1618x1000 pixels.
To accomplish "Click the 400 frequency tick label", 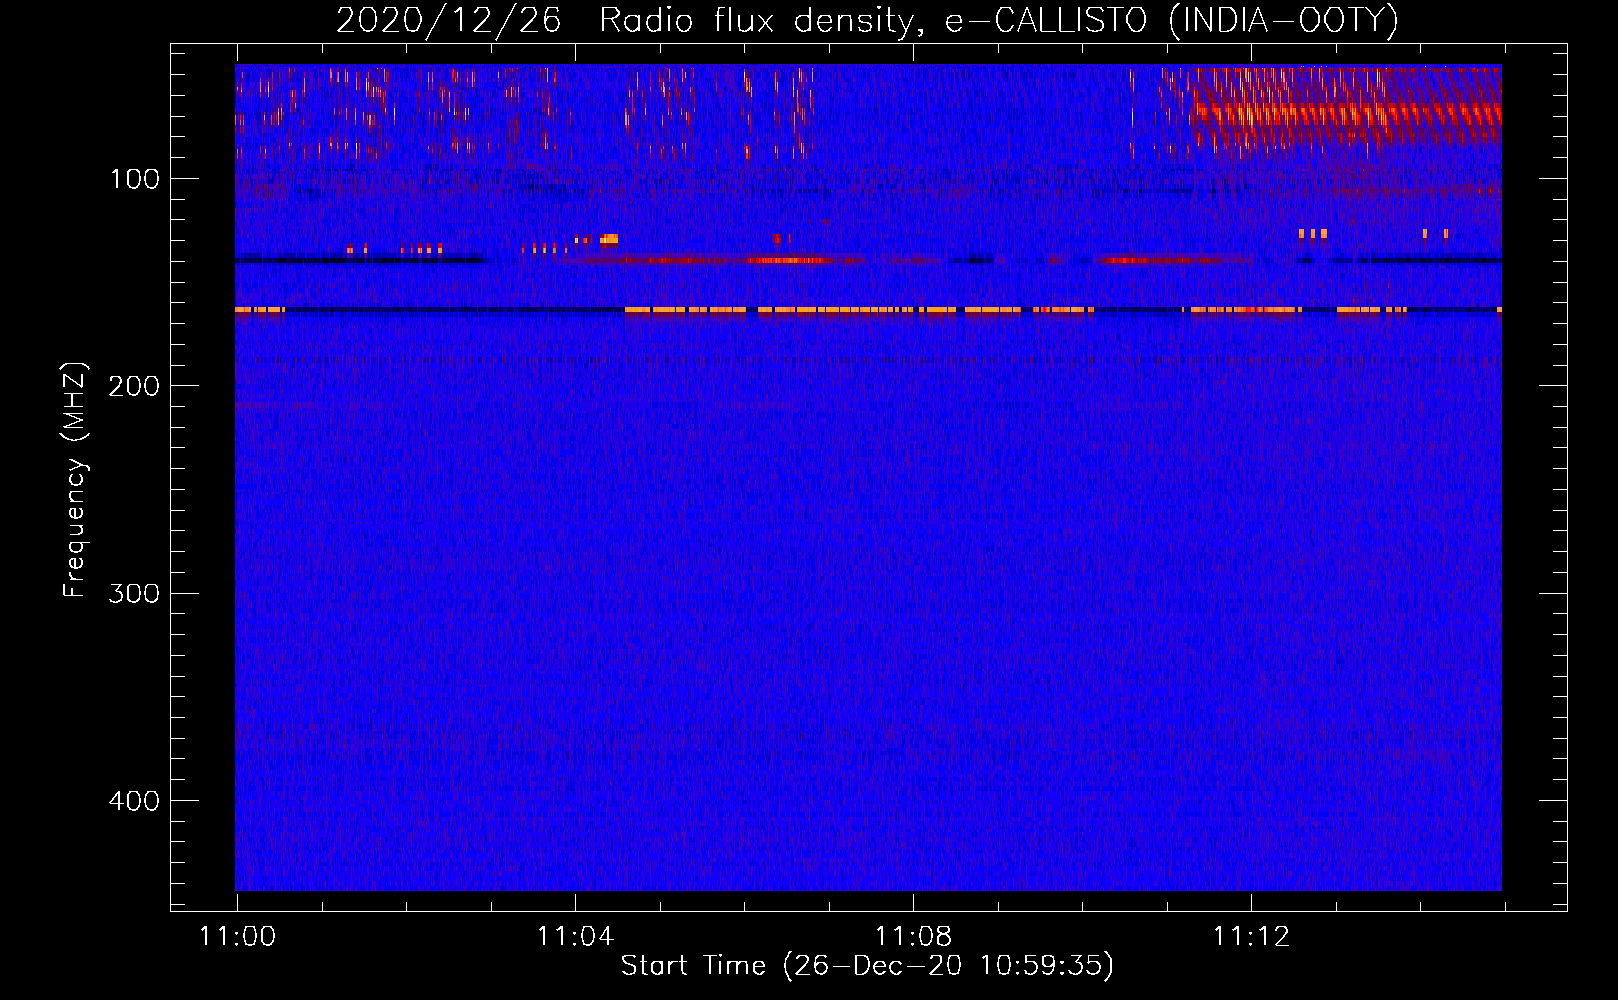I will click(x=135, y=801).
